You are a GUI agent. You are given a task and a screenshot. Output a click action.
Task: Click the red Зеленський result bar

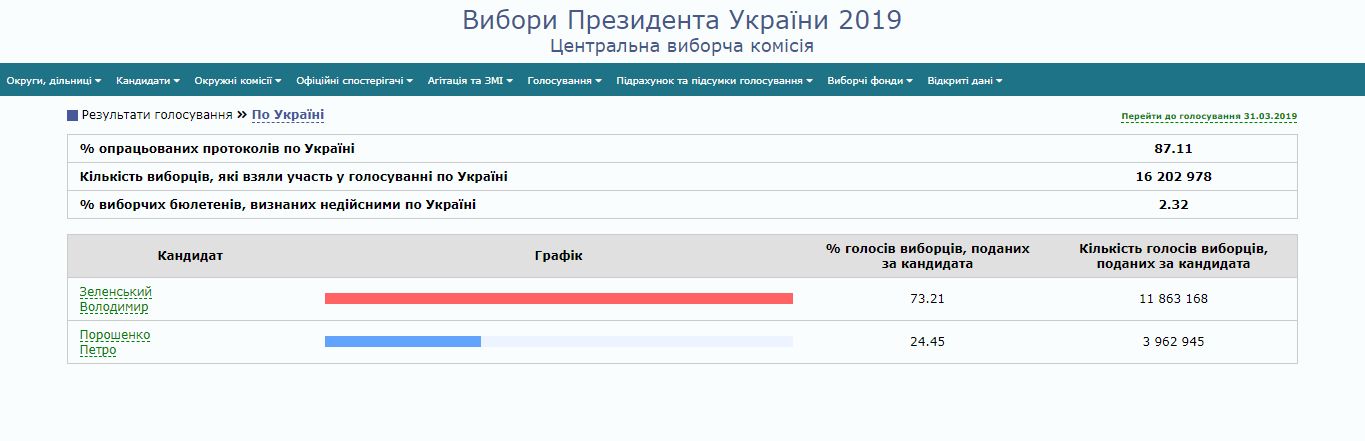558,298
